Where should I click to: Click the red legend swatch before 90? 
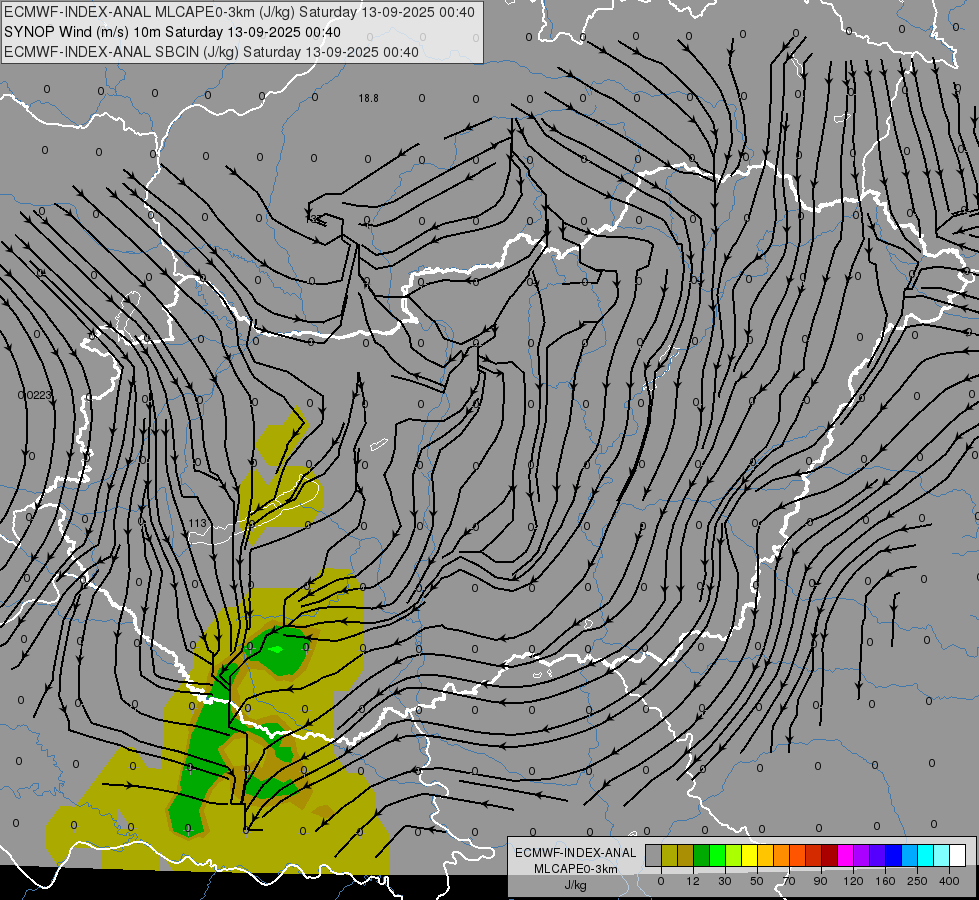click(x=814, y=855)
